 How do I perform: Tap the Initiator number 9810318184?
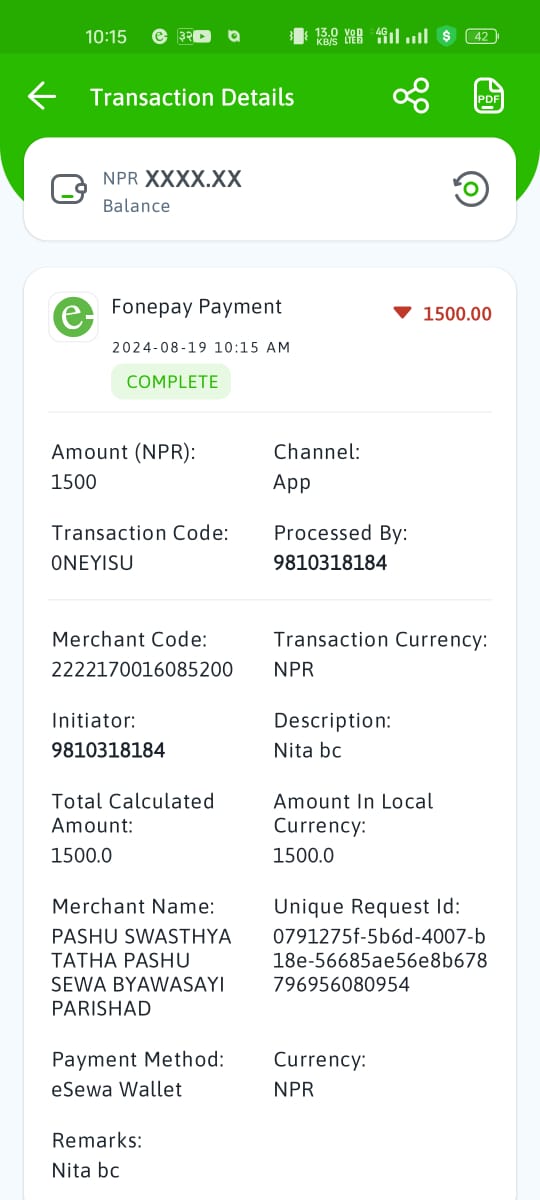pyautogui.click(x=108, y=750)
